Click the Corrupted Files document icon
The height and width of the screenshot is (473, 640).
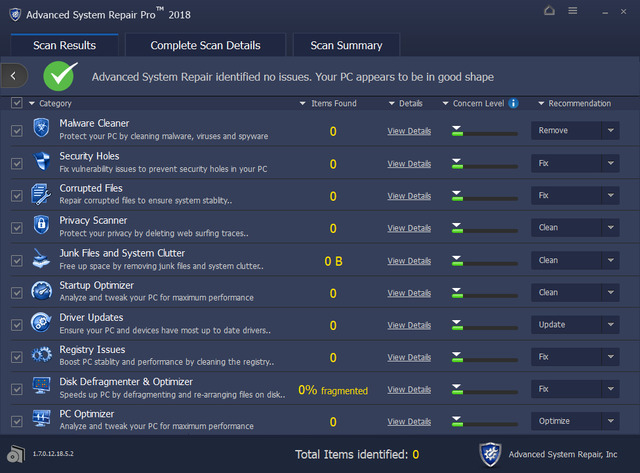[x=42, y=195]
